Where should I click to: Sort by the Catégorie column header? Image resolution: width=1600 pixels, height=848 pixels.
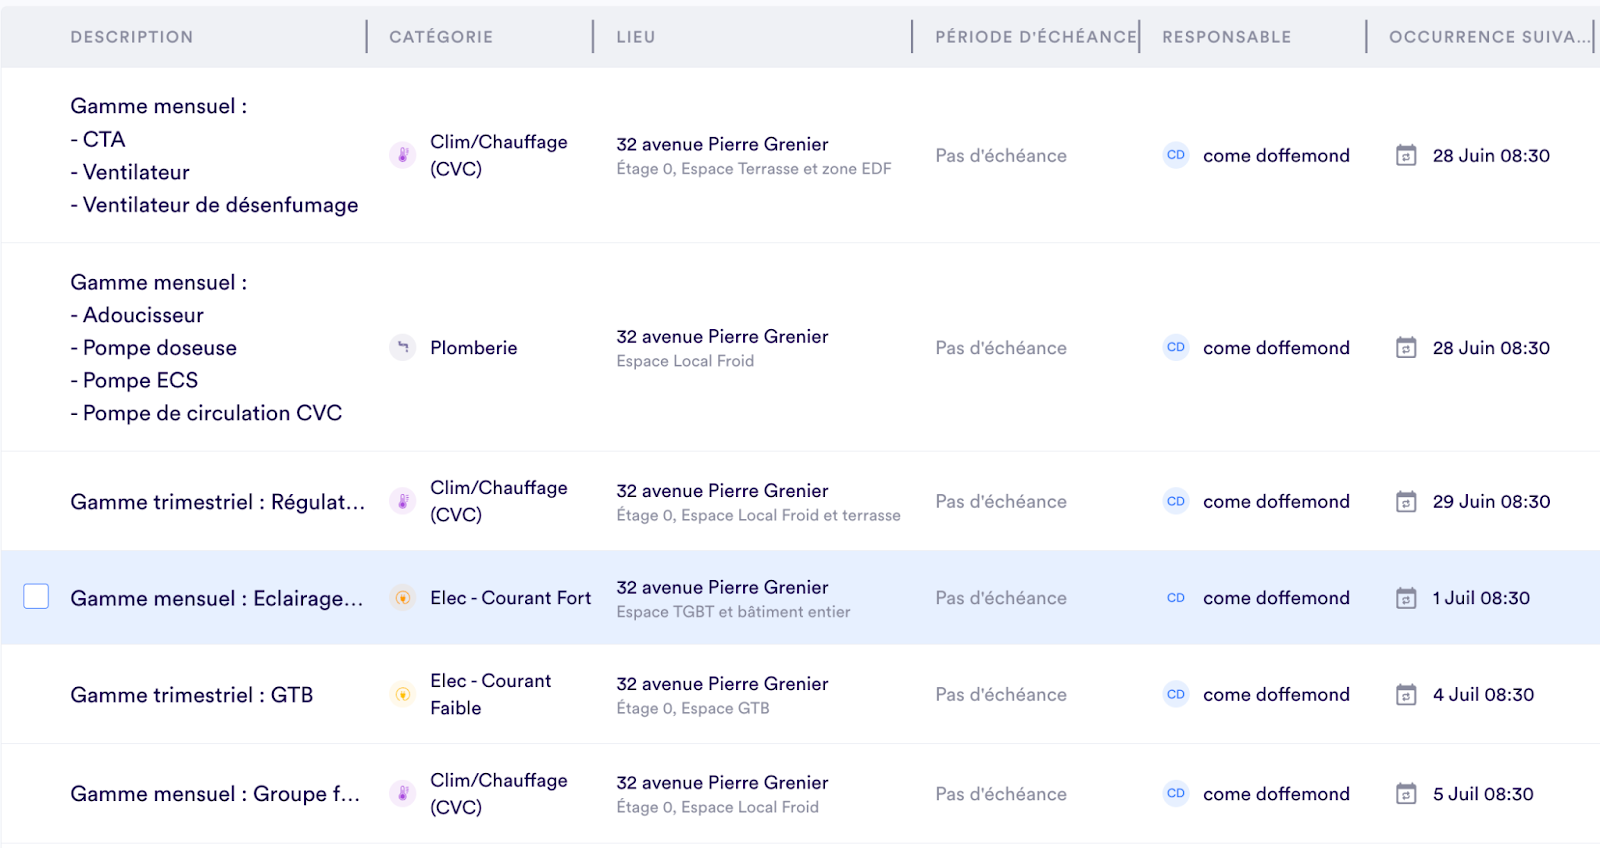[441, 37]
